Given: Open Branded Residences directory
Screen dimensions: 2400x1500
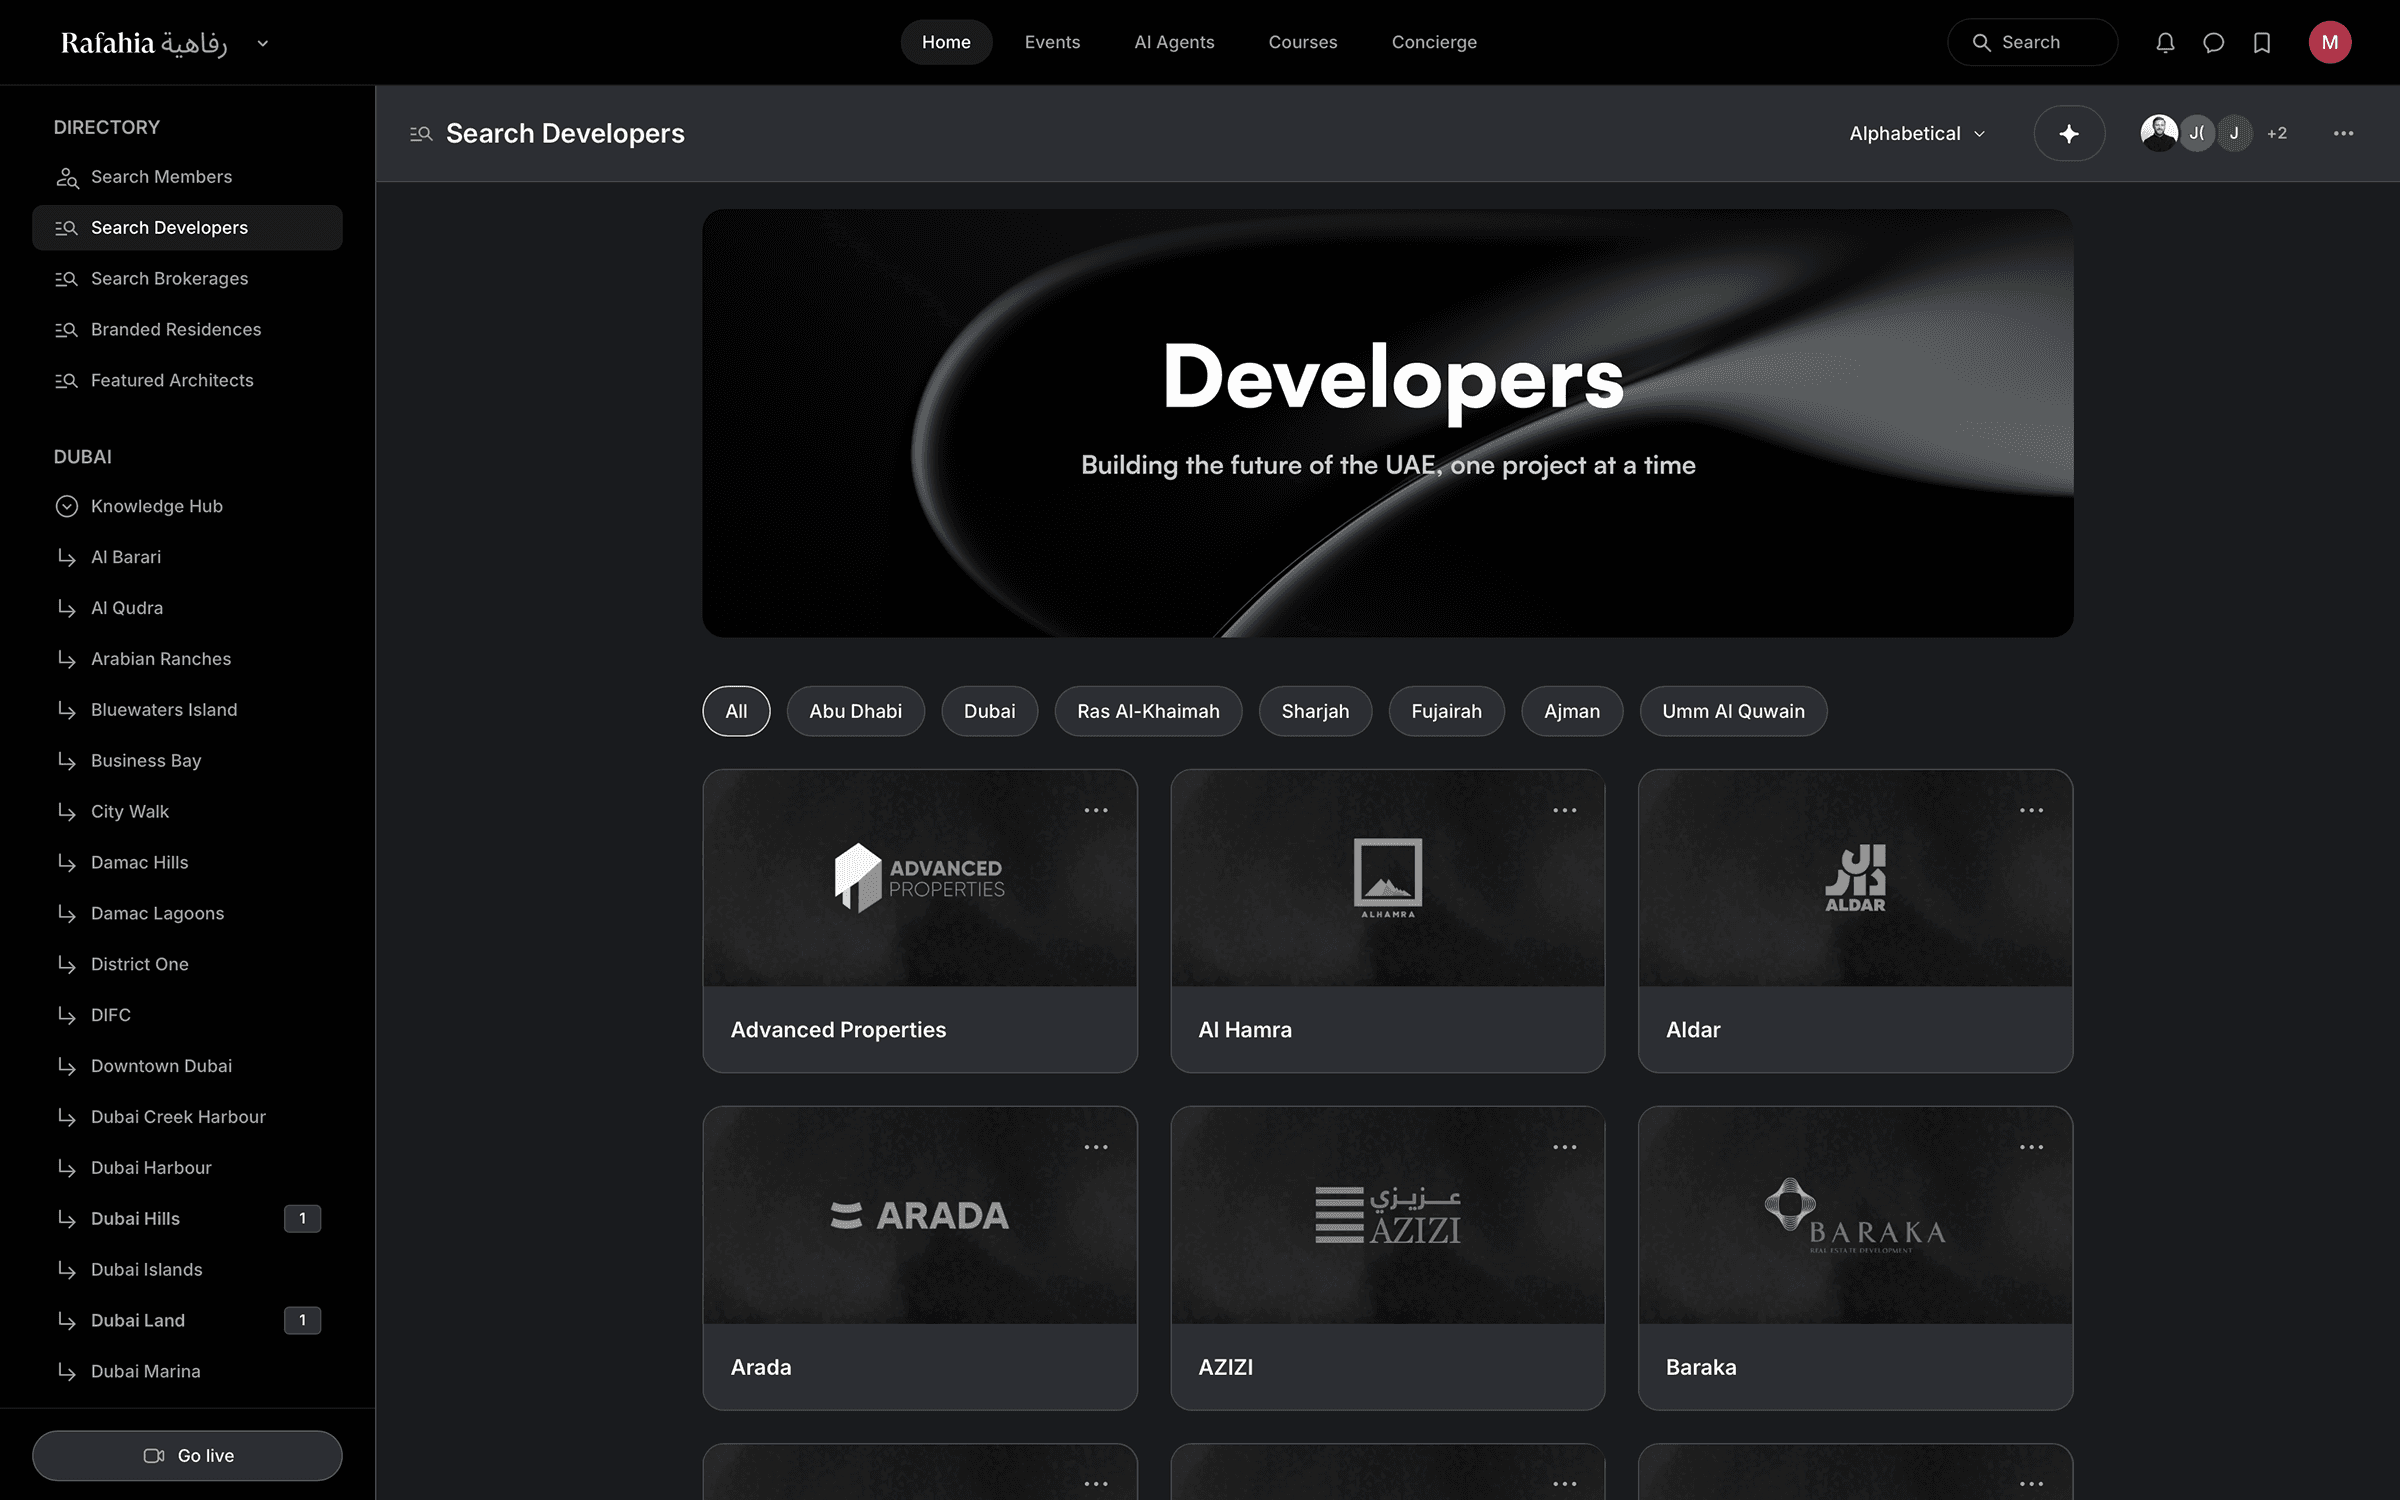Looking at the screenshot, I should [x=187, y=330].
